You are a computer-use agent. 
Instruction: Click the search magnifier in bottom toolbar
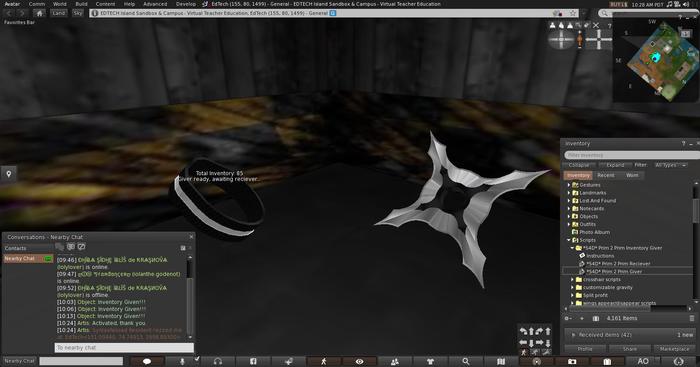tap(466, 361)
